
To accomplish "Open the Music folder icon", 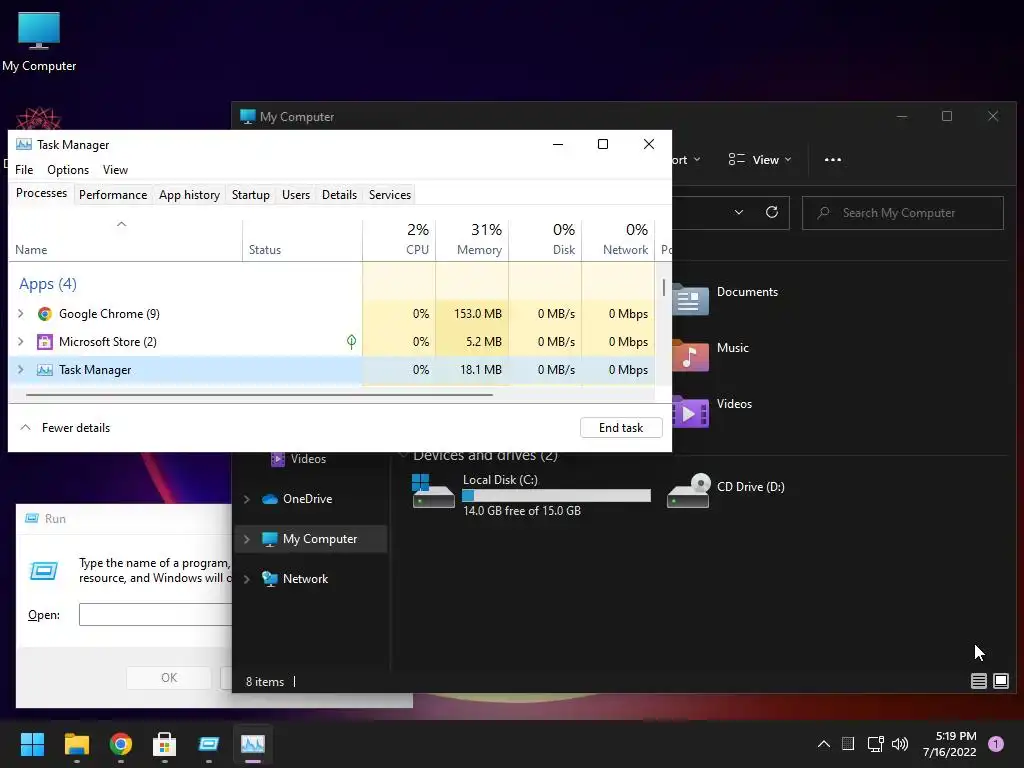I will pyautogui.click(x=690, y=356).
